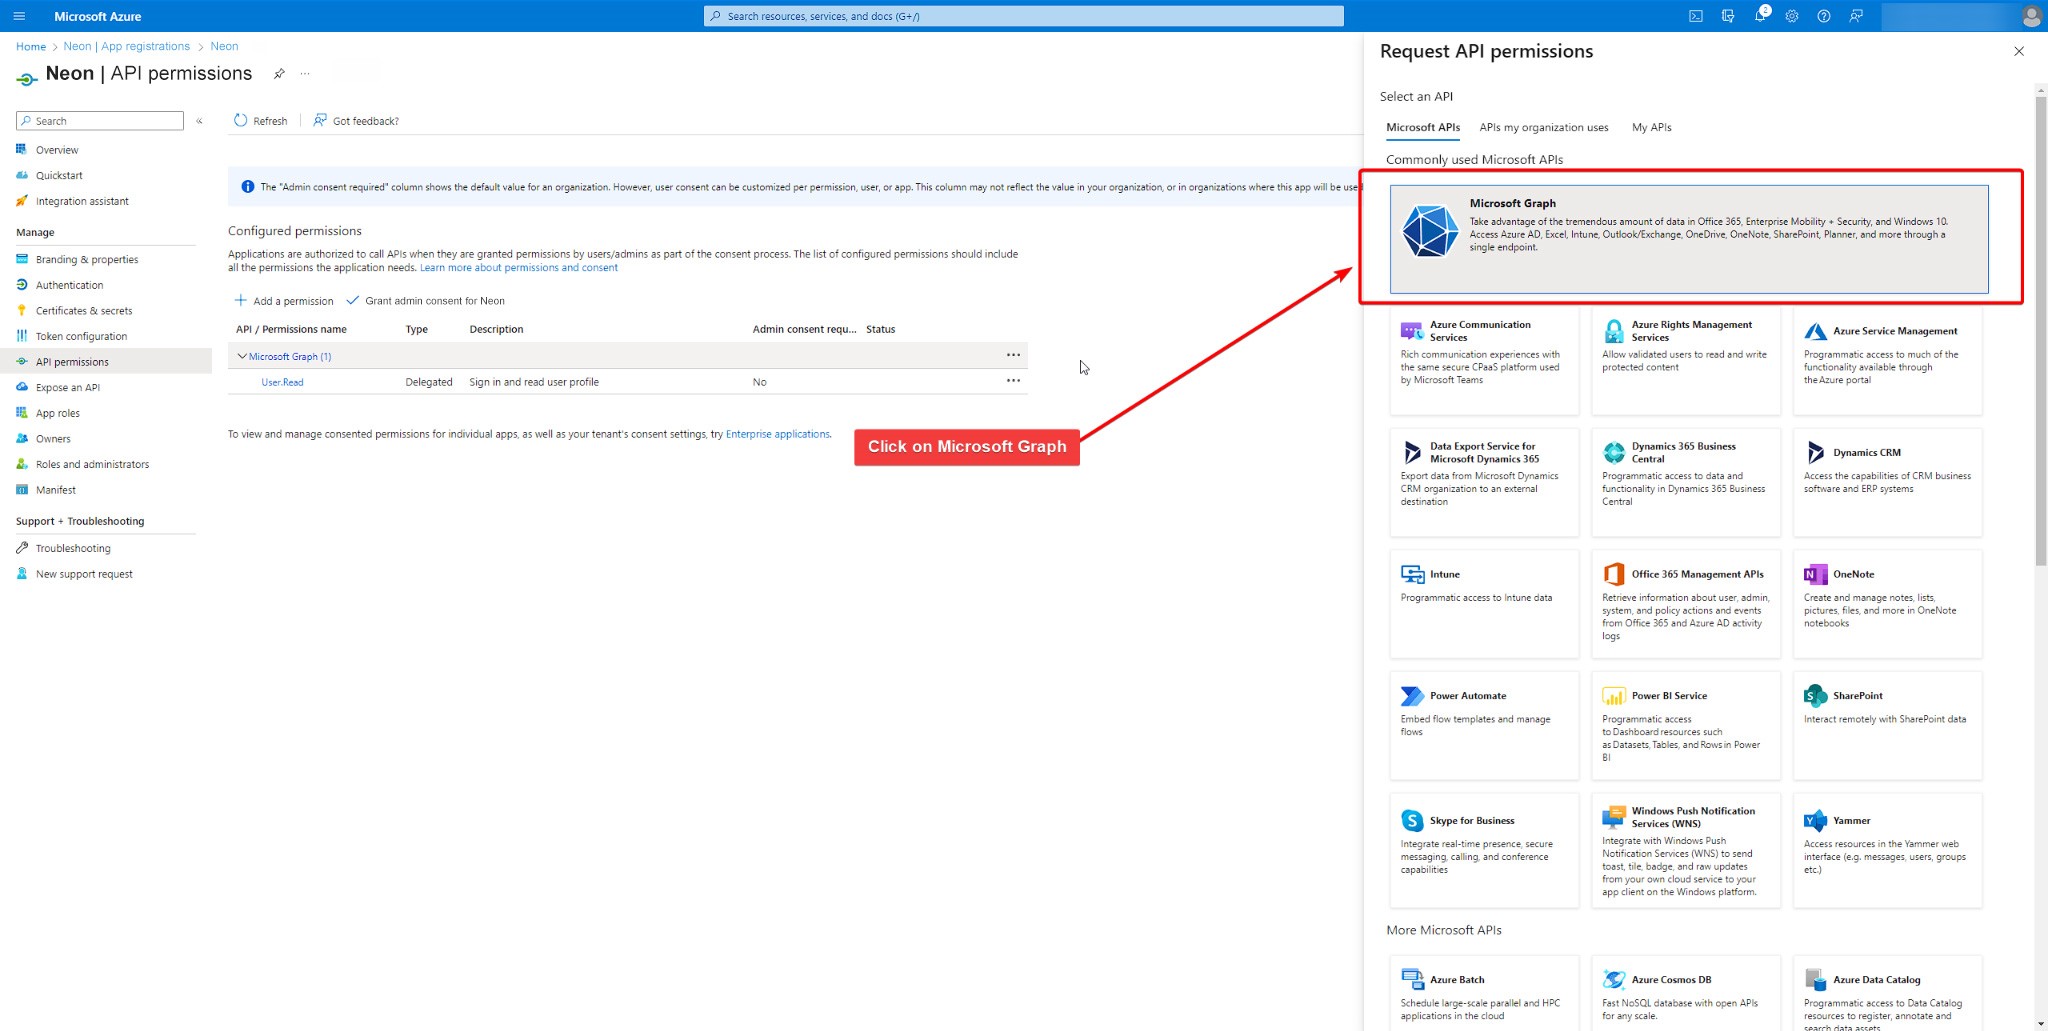Open the portal settings gear icon

click(x=1792, y=16)
